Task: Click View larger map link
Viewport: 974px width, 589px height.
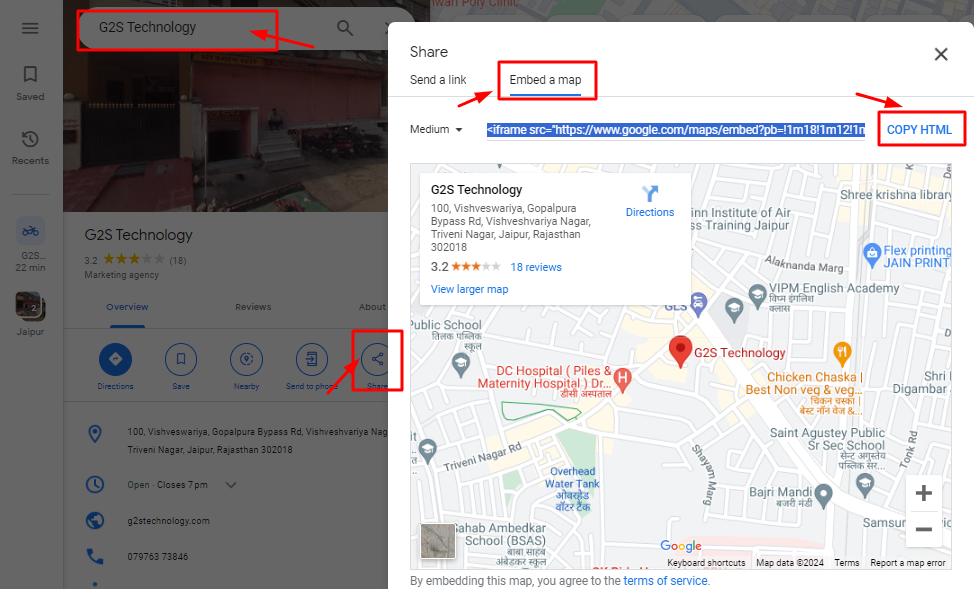Action: (x=469, y=289)
